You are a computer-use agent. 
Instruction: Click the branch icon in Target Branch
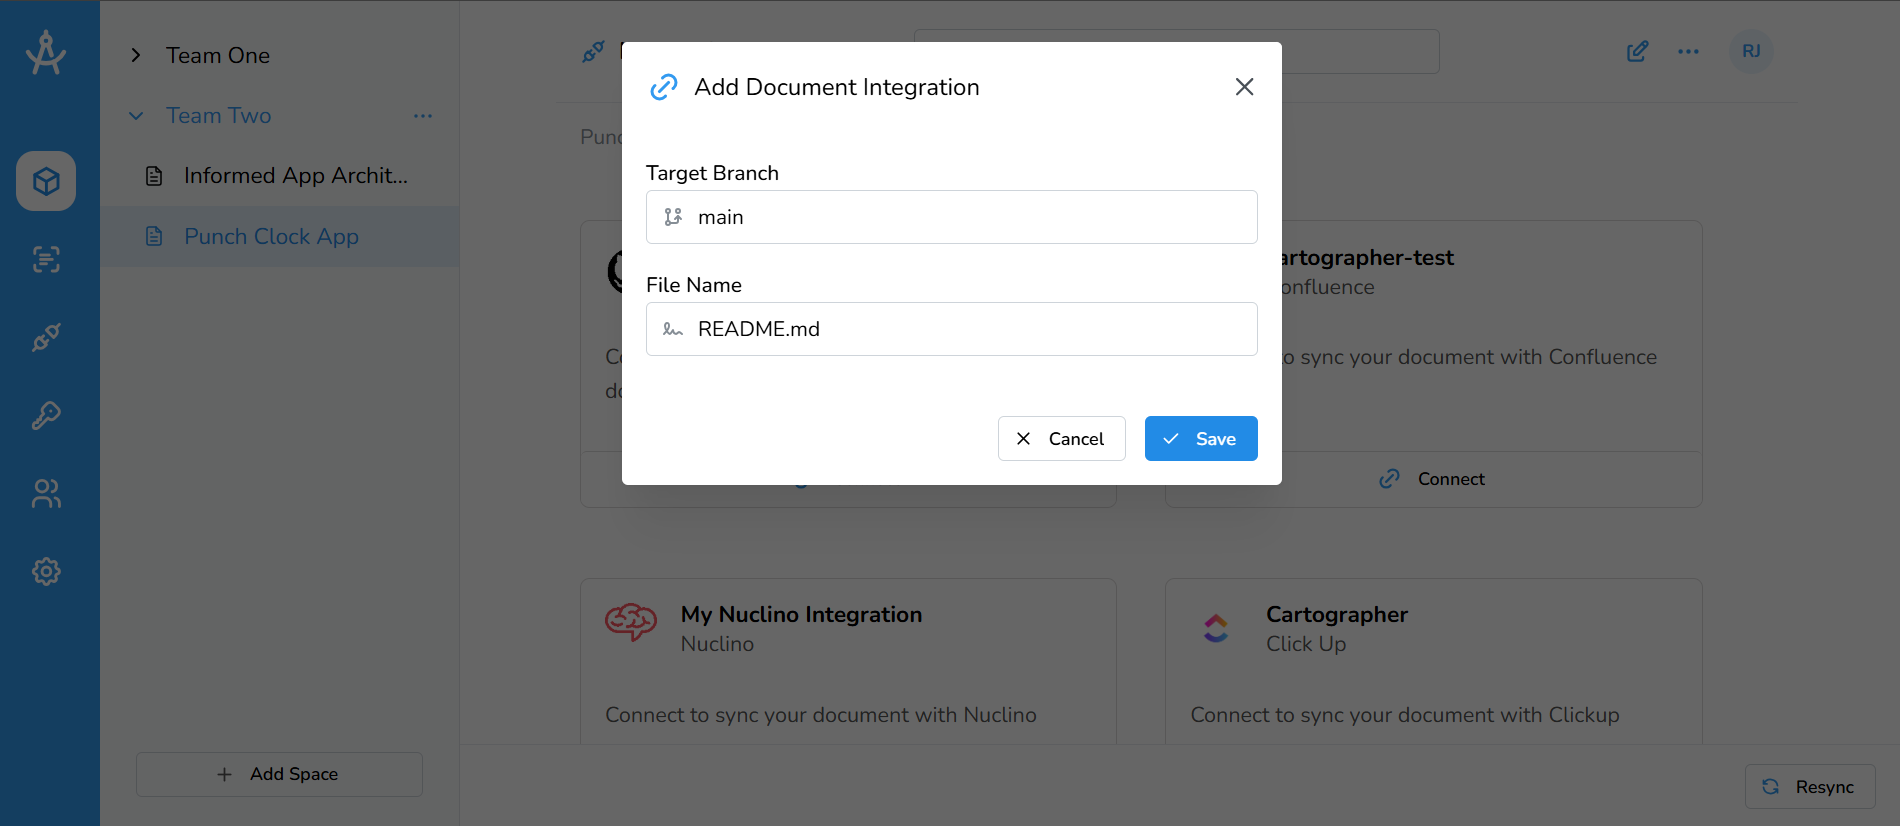[673, 217]
